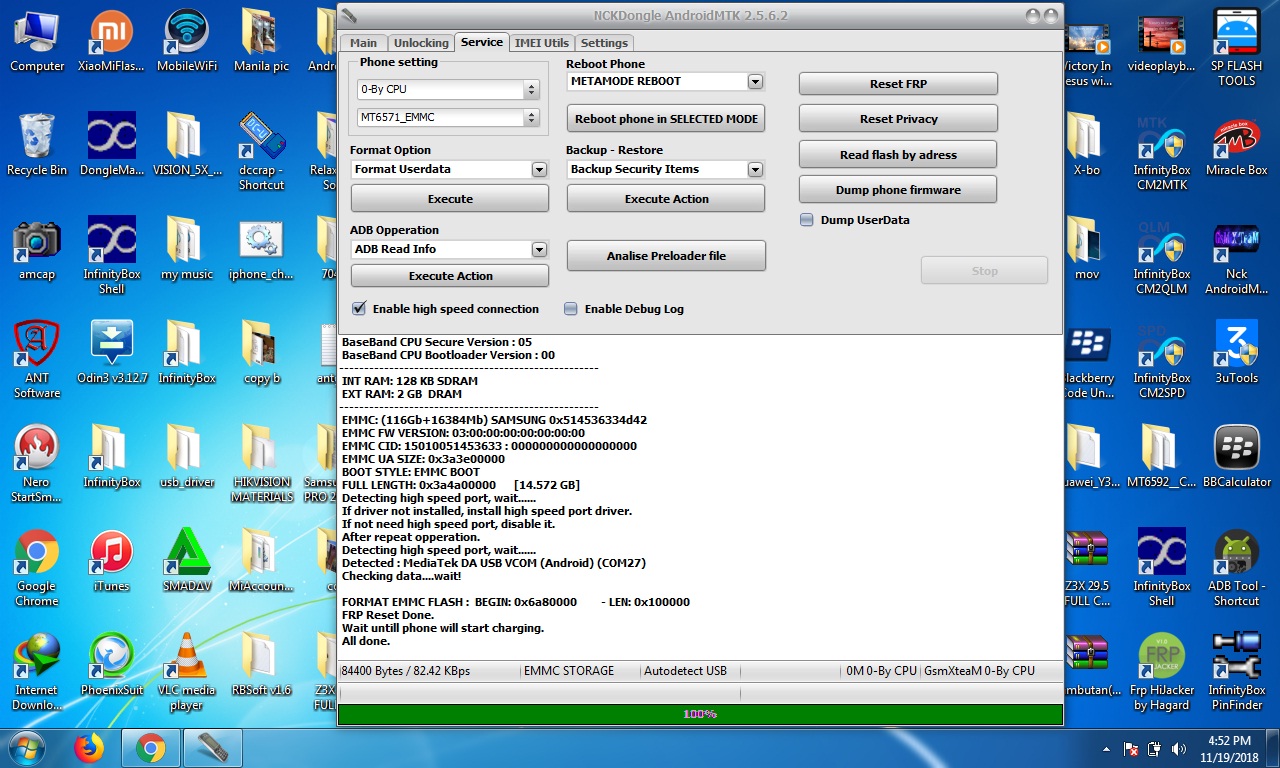Click Reset Privacy button
Image resolution: width=1280 pixels, height=768 pixels.
[x=898, y=118]
